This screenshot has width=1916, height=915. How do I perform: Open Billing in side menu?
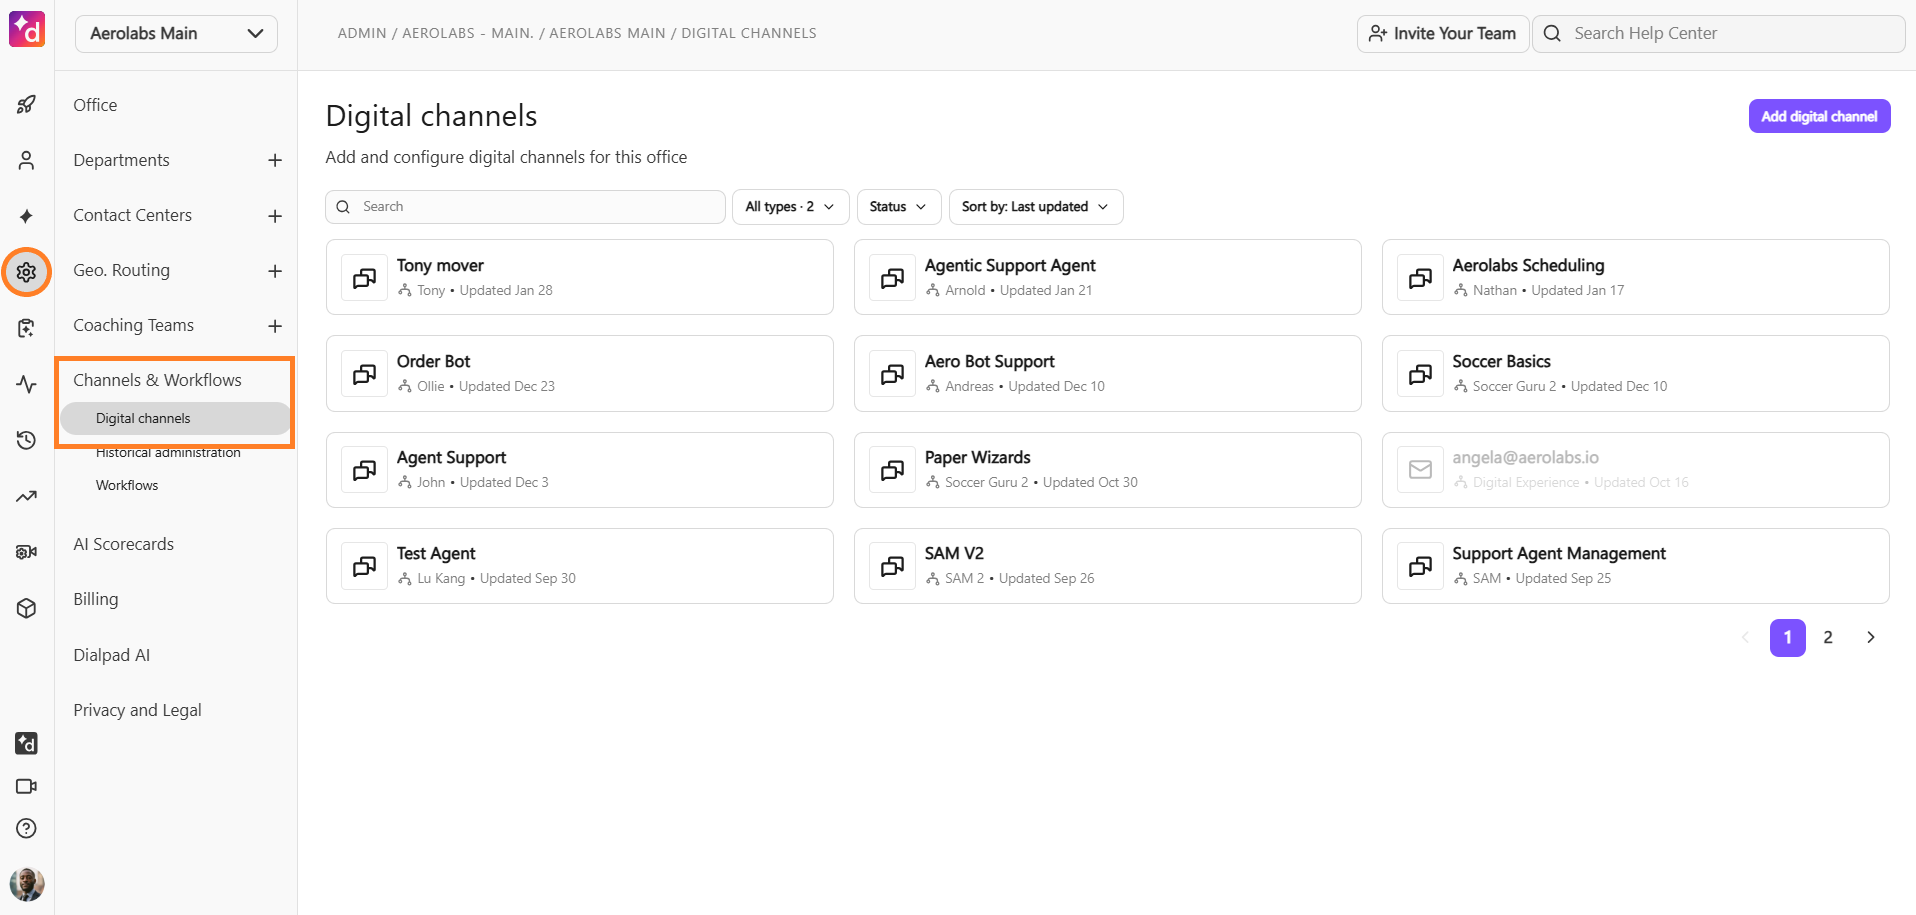pyautogui.click(x=95, y=599)
